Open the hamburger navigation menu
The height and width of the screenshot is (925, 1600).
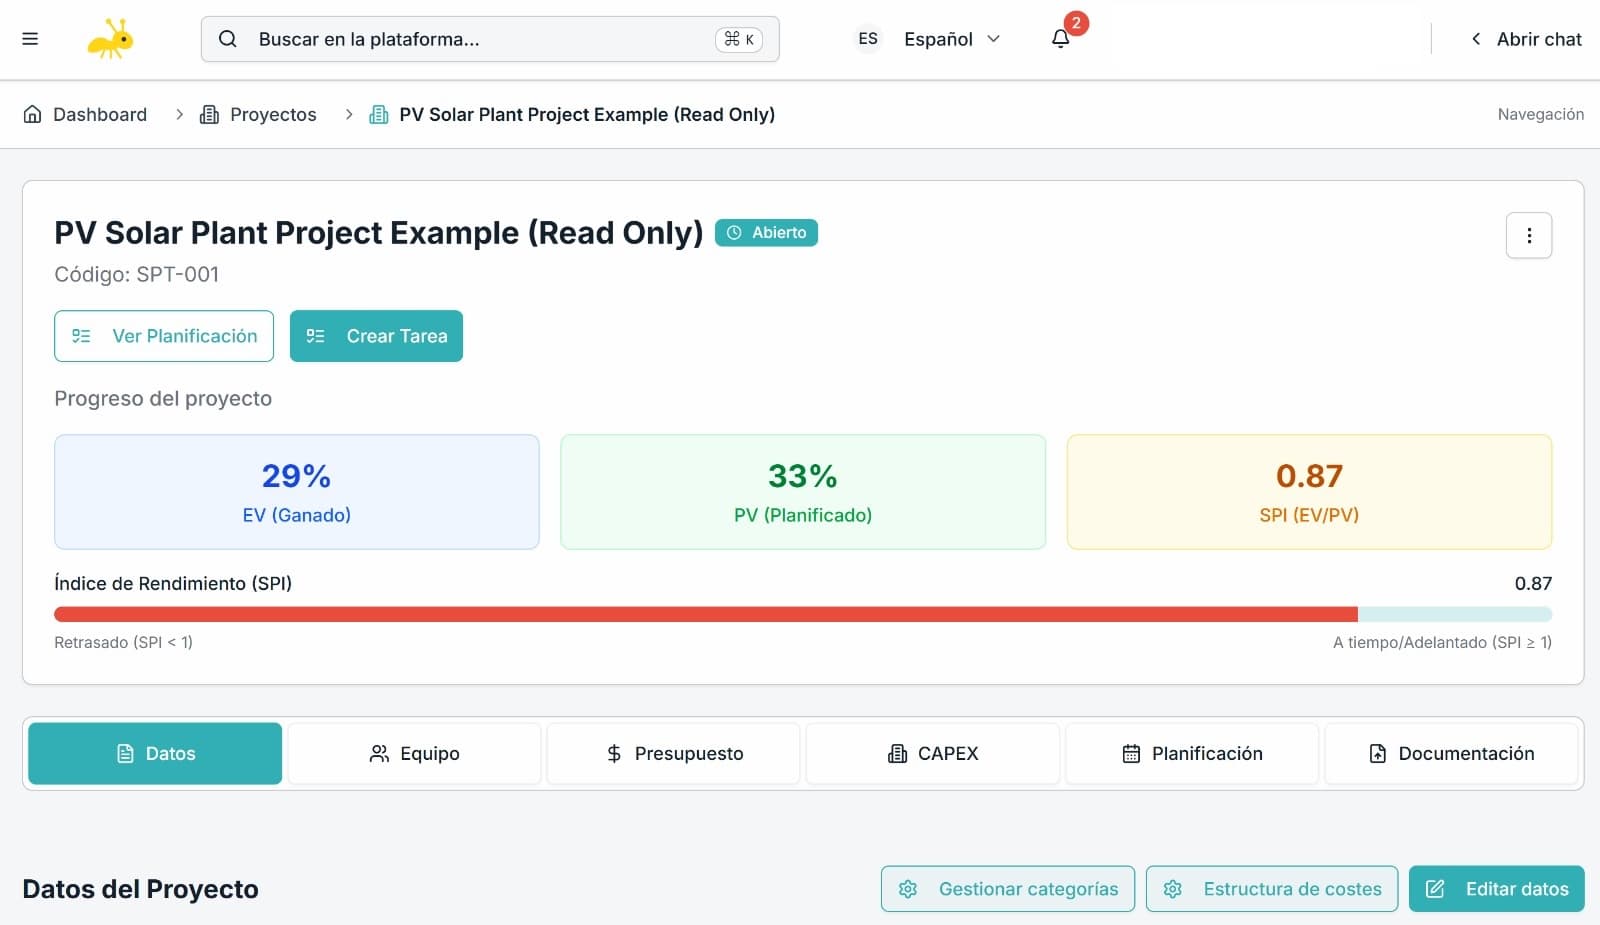point(31,38)
